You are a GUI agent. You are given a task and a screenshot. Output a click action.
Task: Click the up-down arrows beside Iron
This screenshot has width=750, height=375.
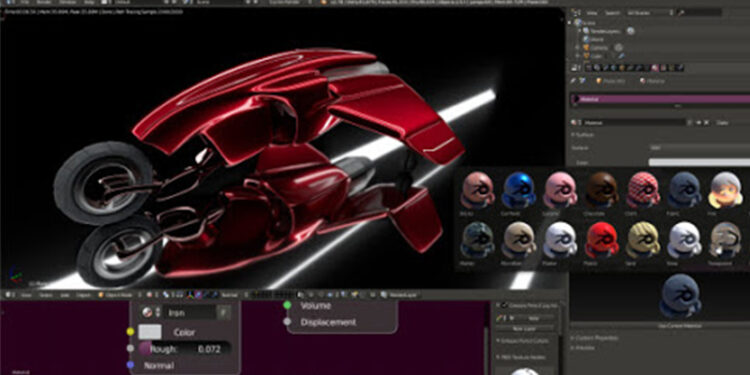pyautogui.click(x=158, y=313)
